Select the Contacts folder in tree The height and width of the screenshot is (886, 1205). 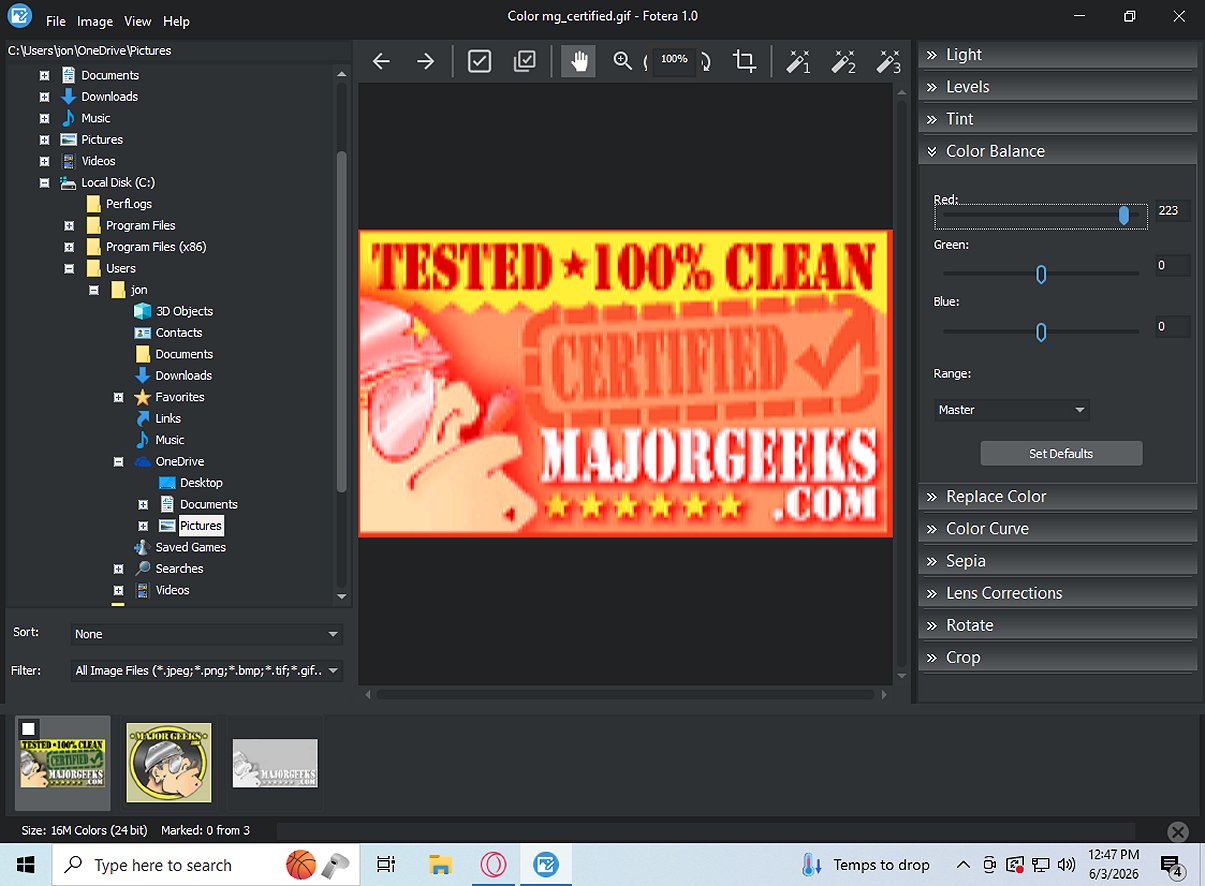pos(168,333)
